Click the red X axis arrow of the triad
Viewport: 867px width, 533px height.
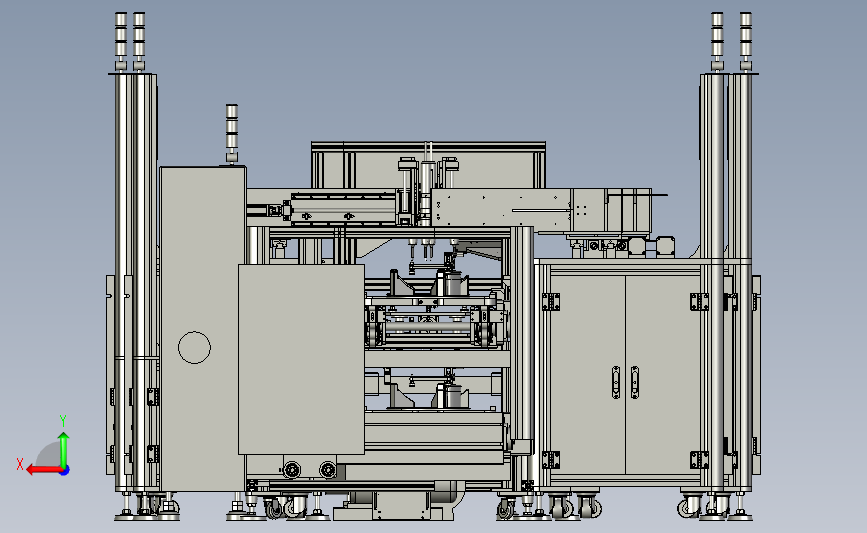point(43,470)
